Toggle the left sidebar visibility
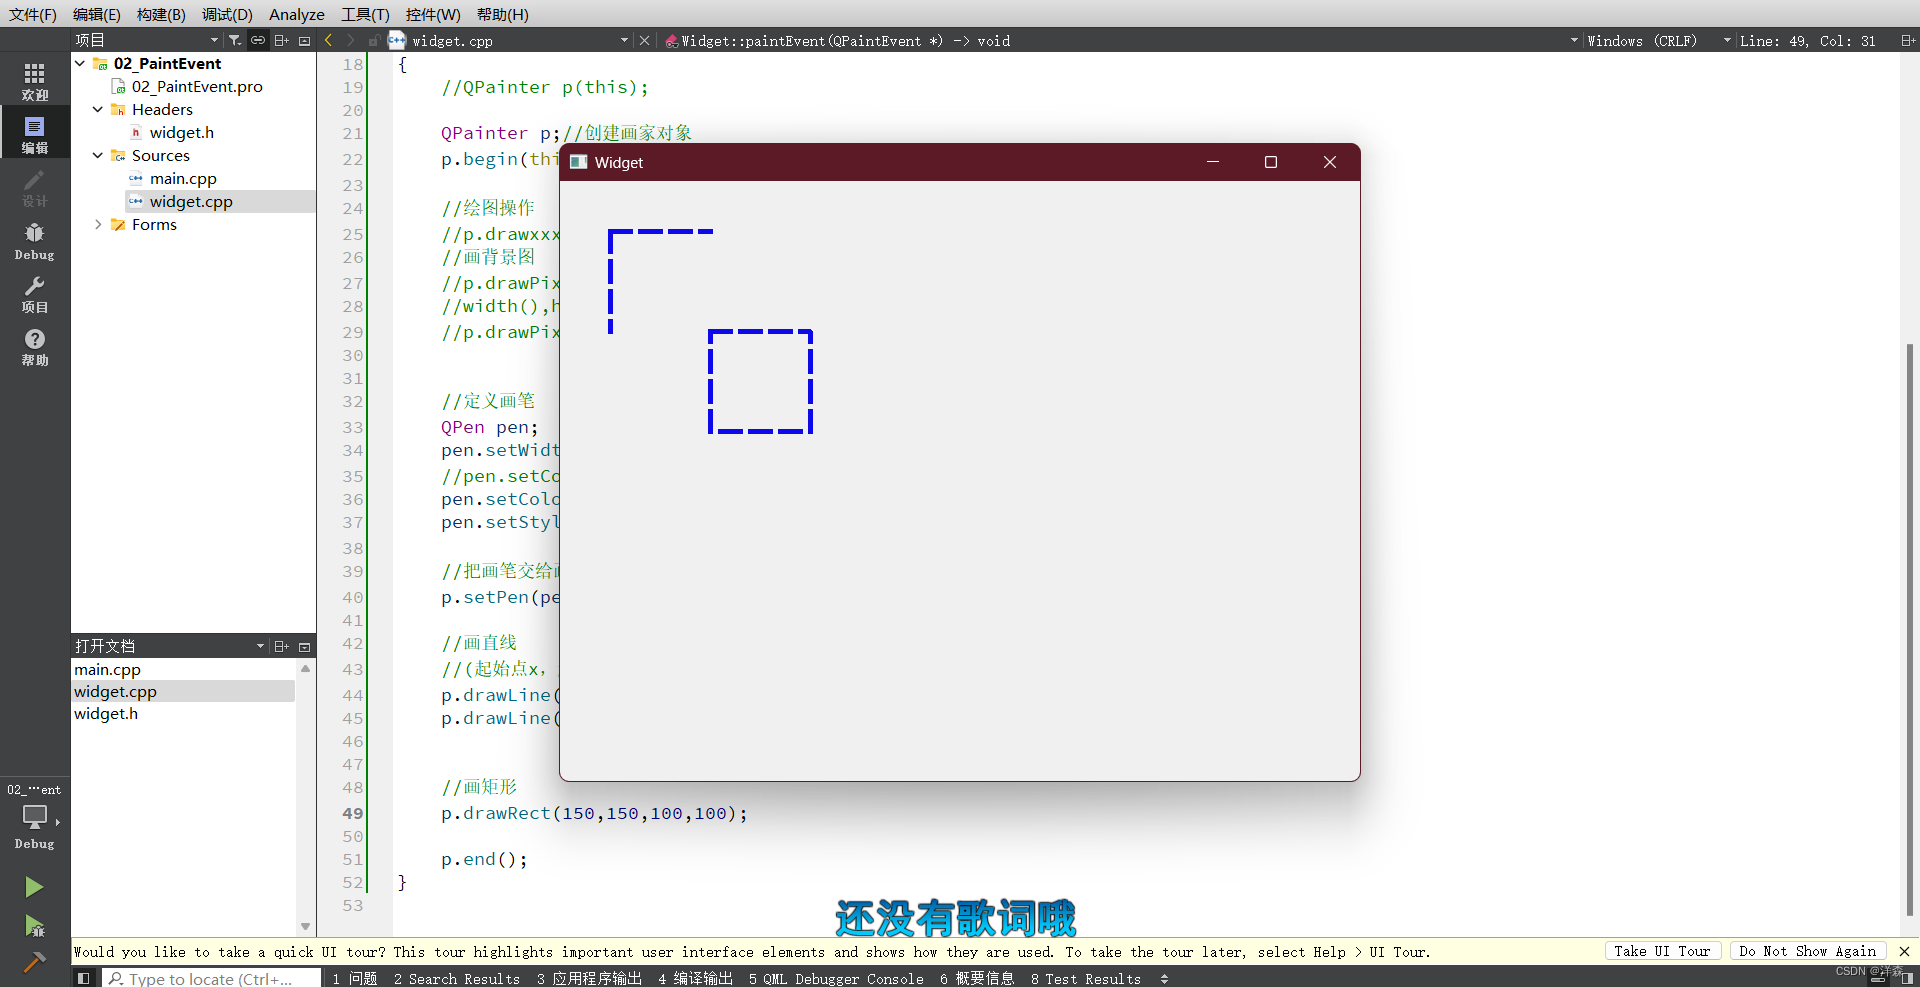This screenshot has width=1920, height=987. click(x=84, y=978)
